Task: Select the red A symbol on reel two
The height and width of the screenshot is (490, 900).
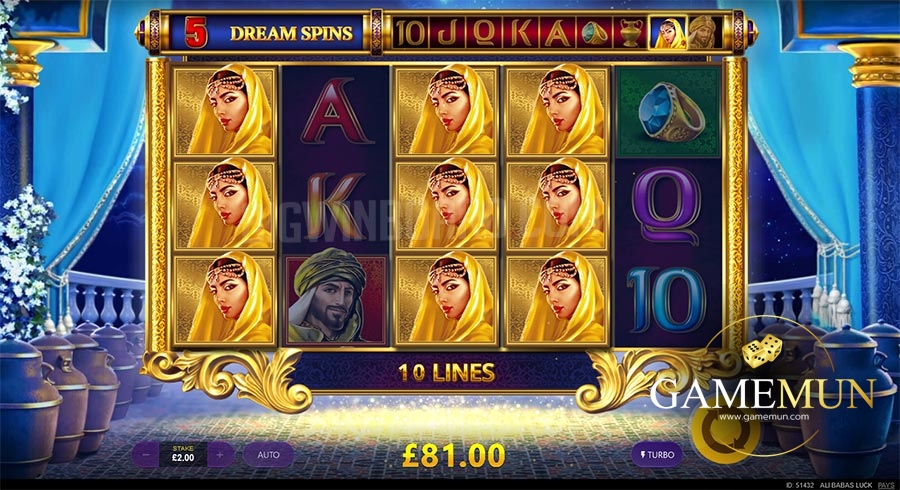Action: tap(335, 111)
